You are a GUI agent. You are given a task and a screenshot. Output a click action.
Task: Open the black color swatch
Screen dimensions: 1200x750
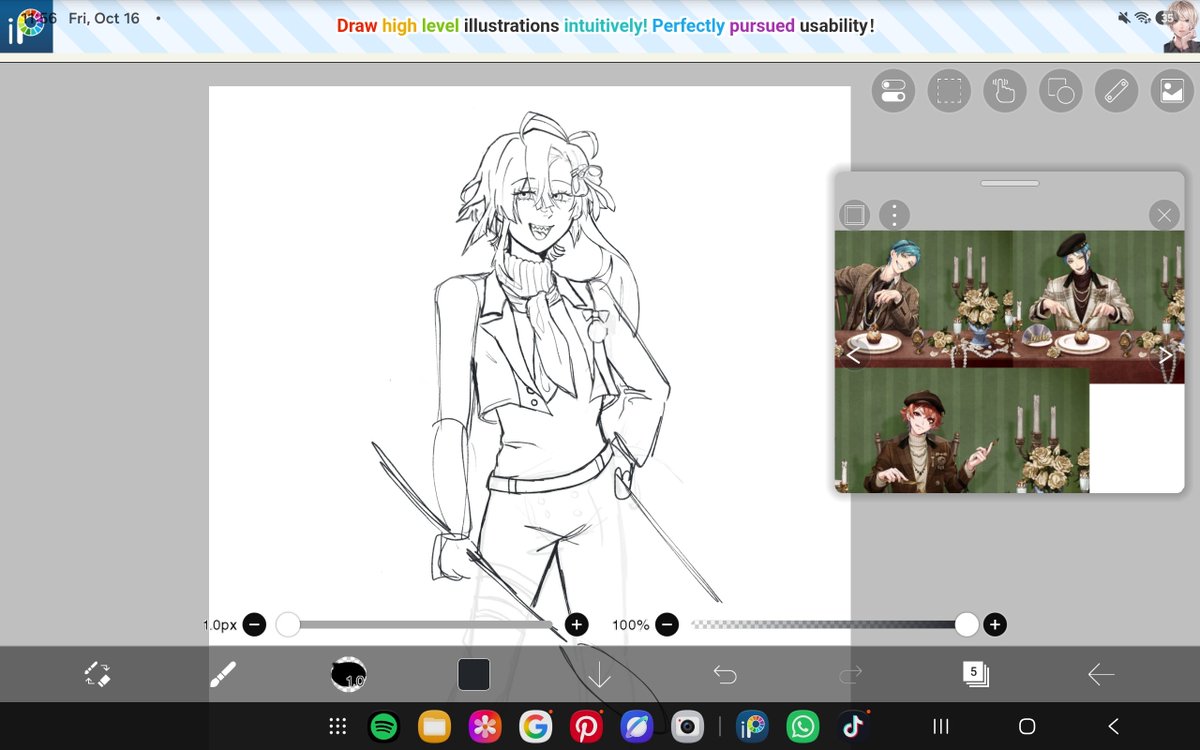coord(474,674)
